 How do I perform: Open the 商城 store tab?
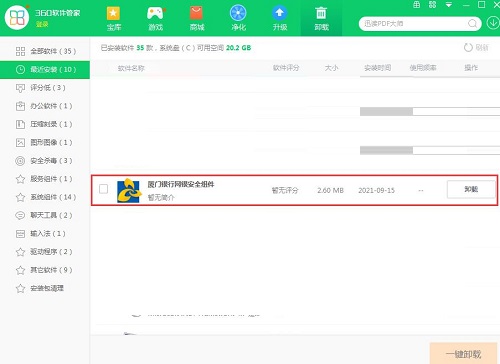(x=197, y=19)
